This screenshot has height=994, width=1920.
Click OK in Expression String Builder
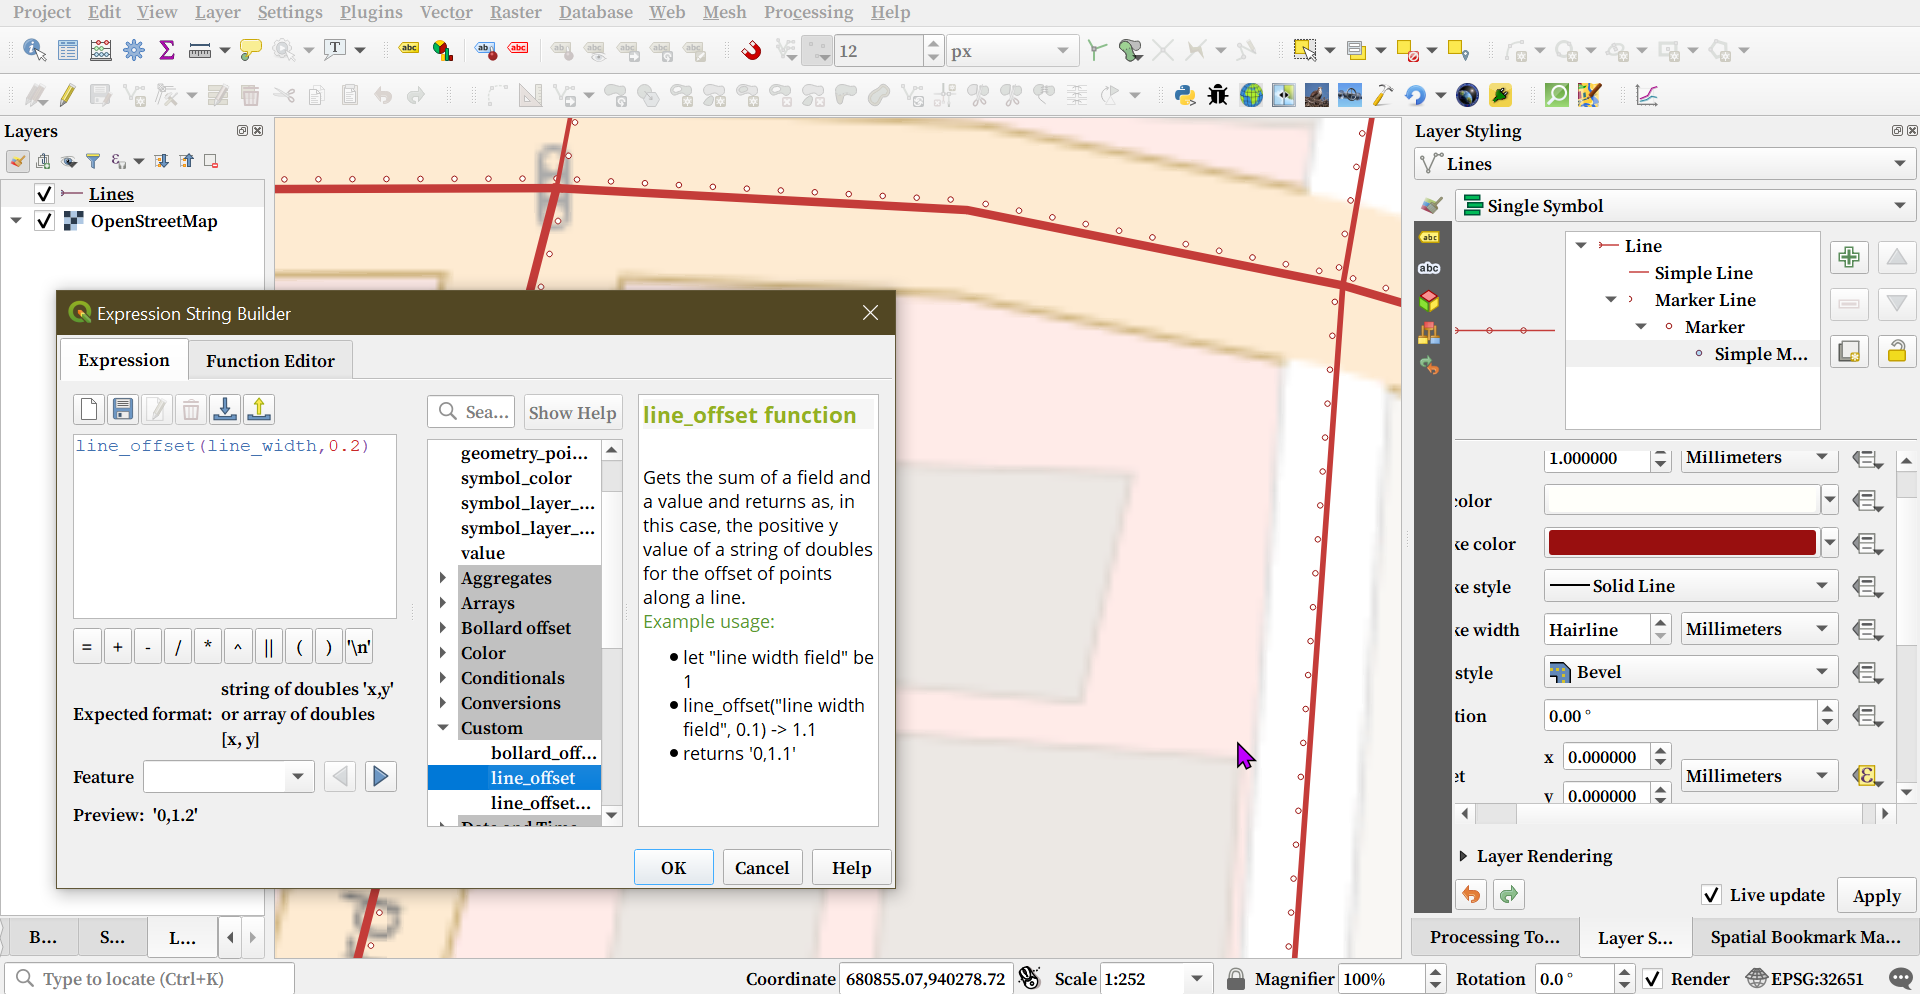tap(673, 868)
